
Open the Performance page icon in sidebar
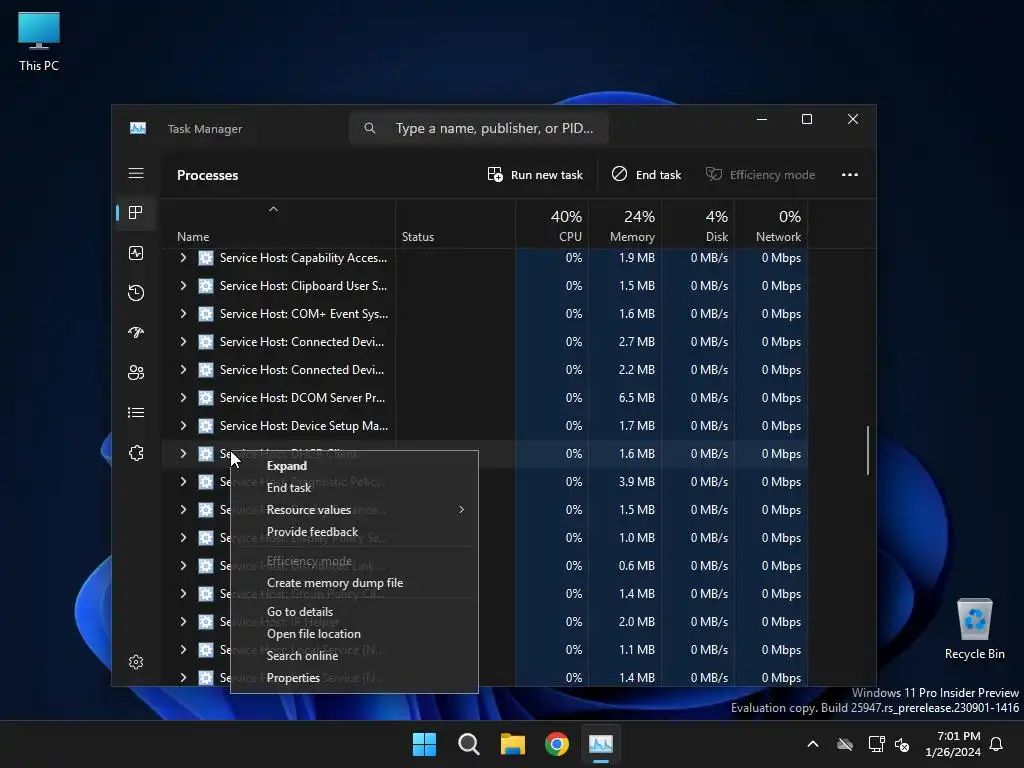pyautogui.click(x=136, y=253)
